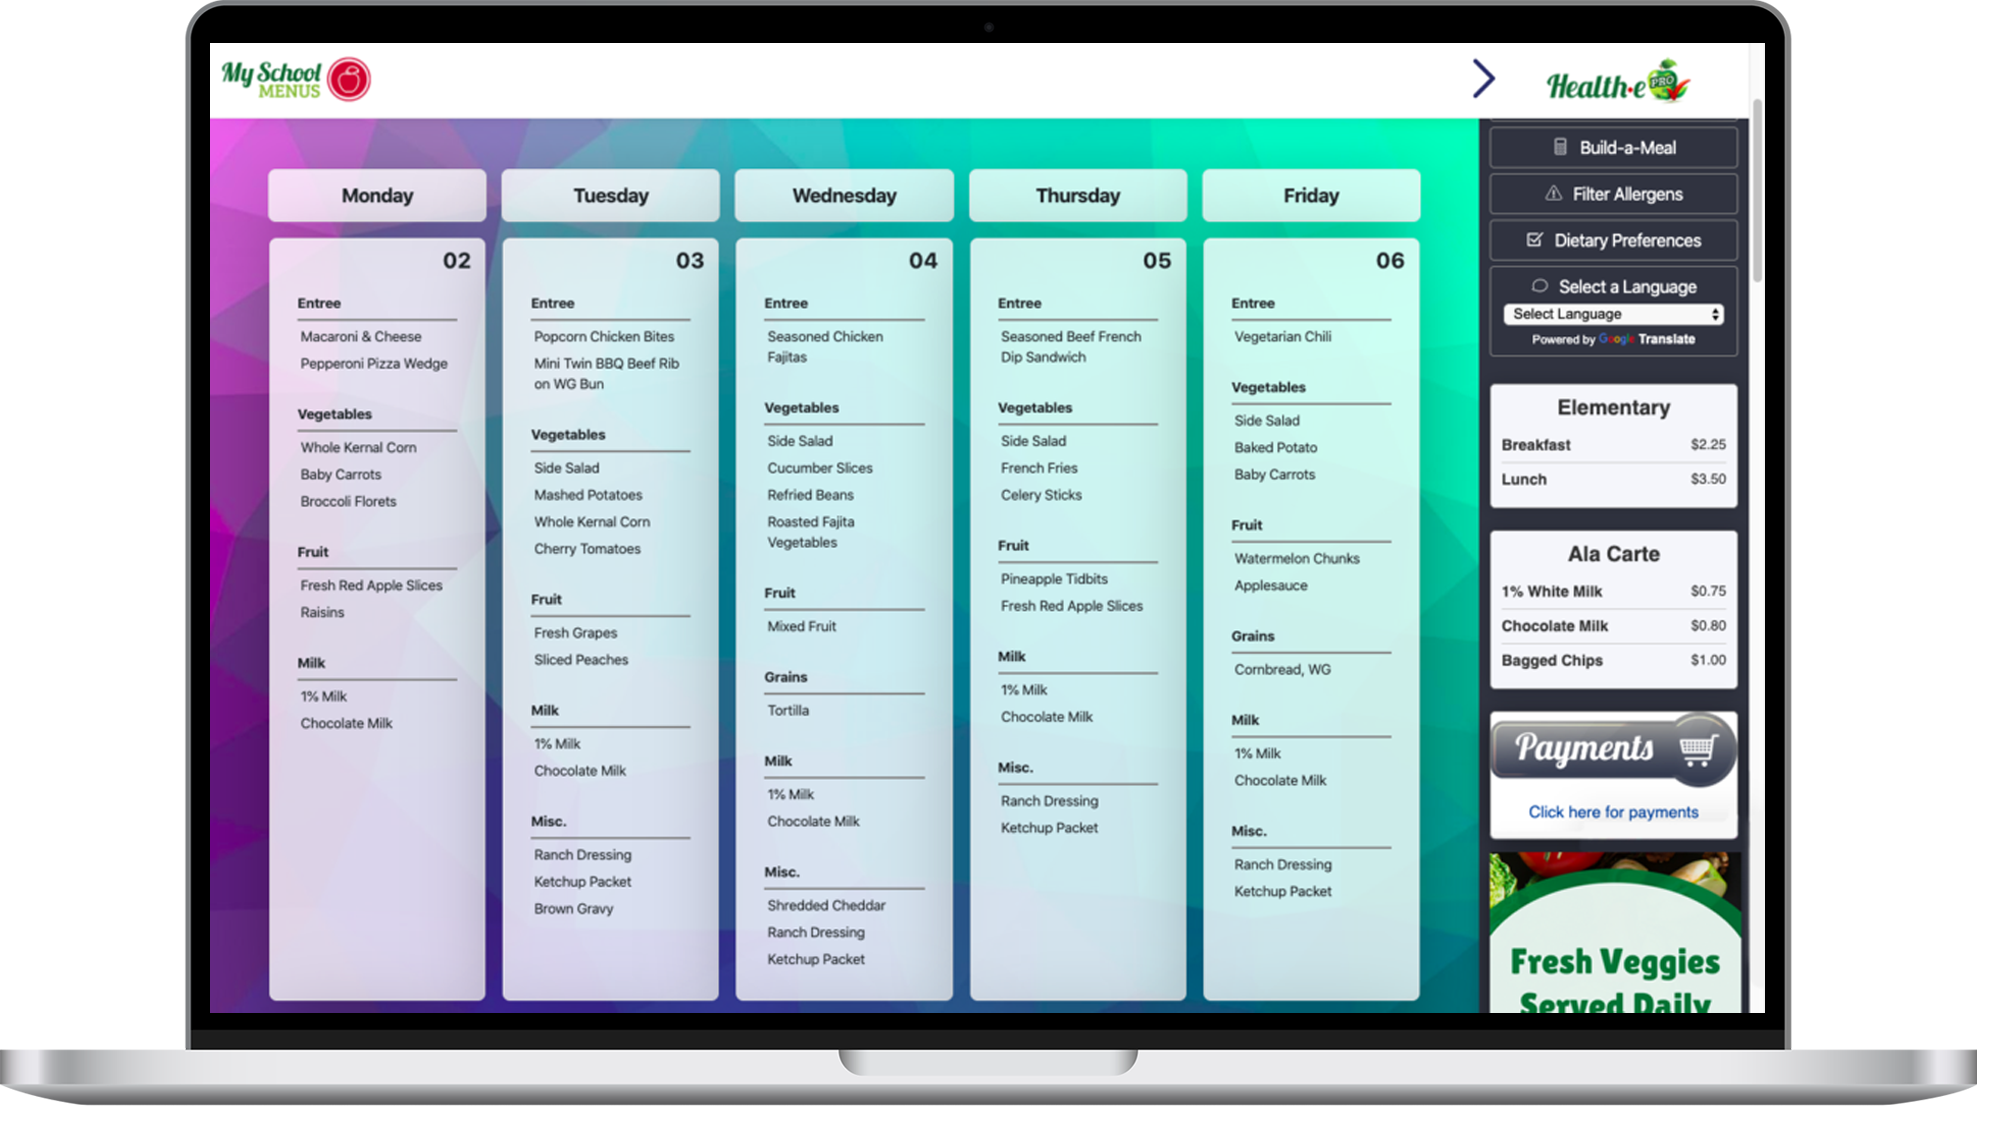The image size is (1997, 1122).
Task: Click the Elementary Lunch price item
Action: 1613,479
